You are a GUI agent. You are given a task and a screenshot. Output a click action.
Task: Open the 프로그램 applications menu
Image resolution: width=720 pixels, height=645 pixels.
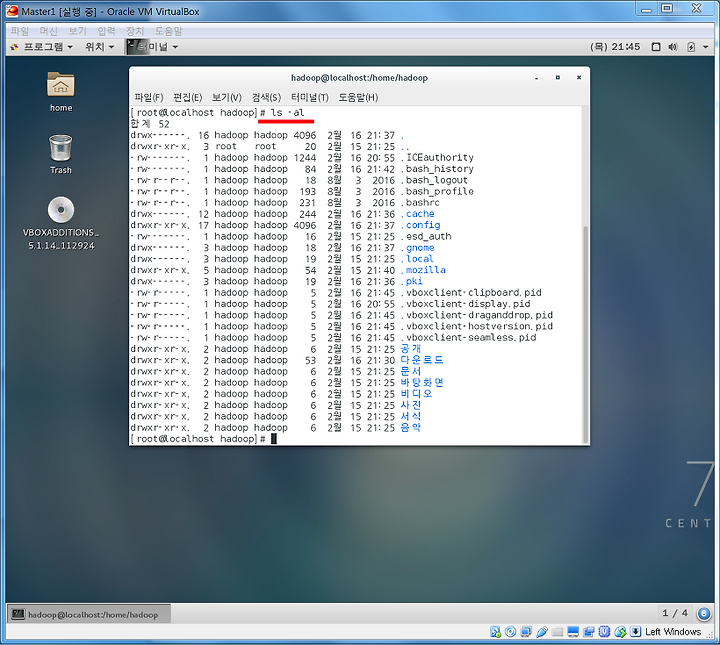[x=41, y=47]
